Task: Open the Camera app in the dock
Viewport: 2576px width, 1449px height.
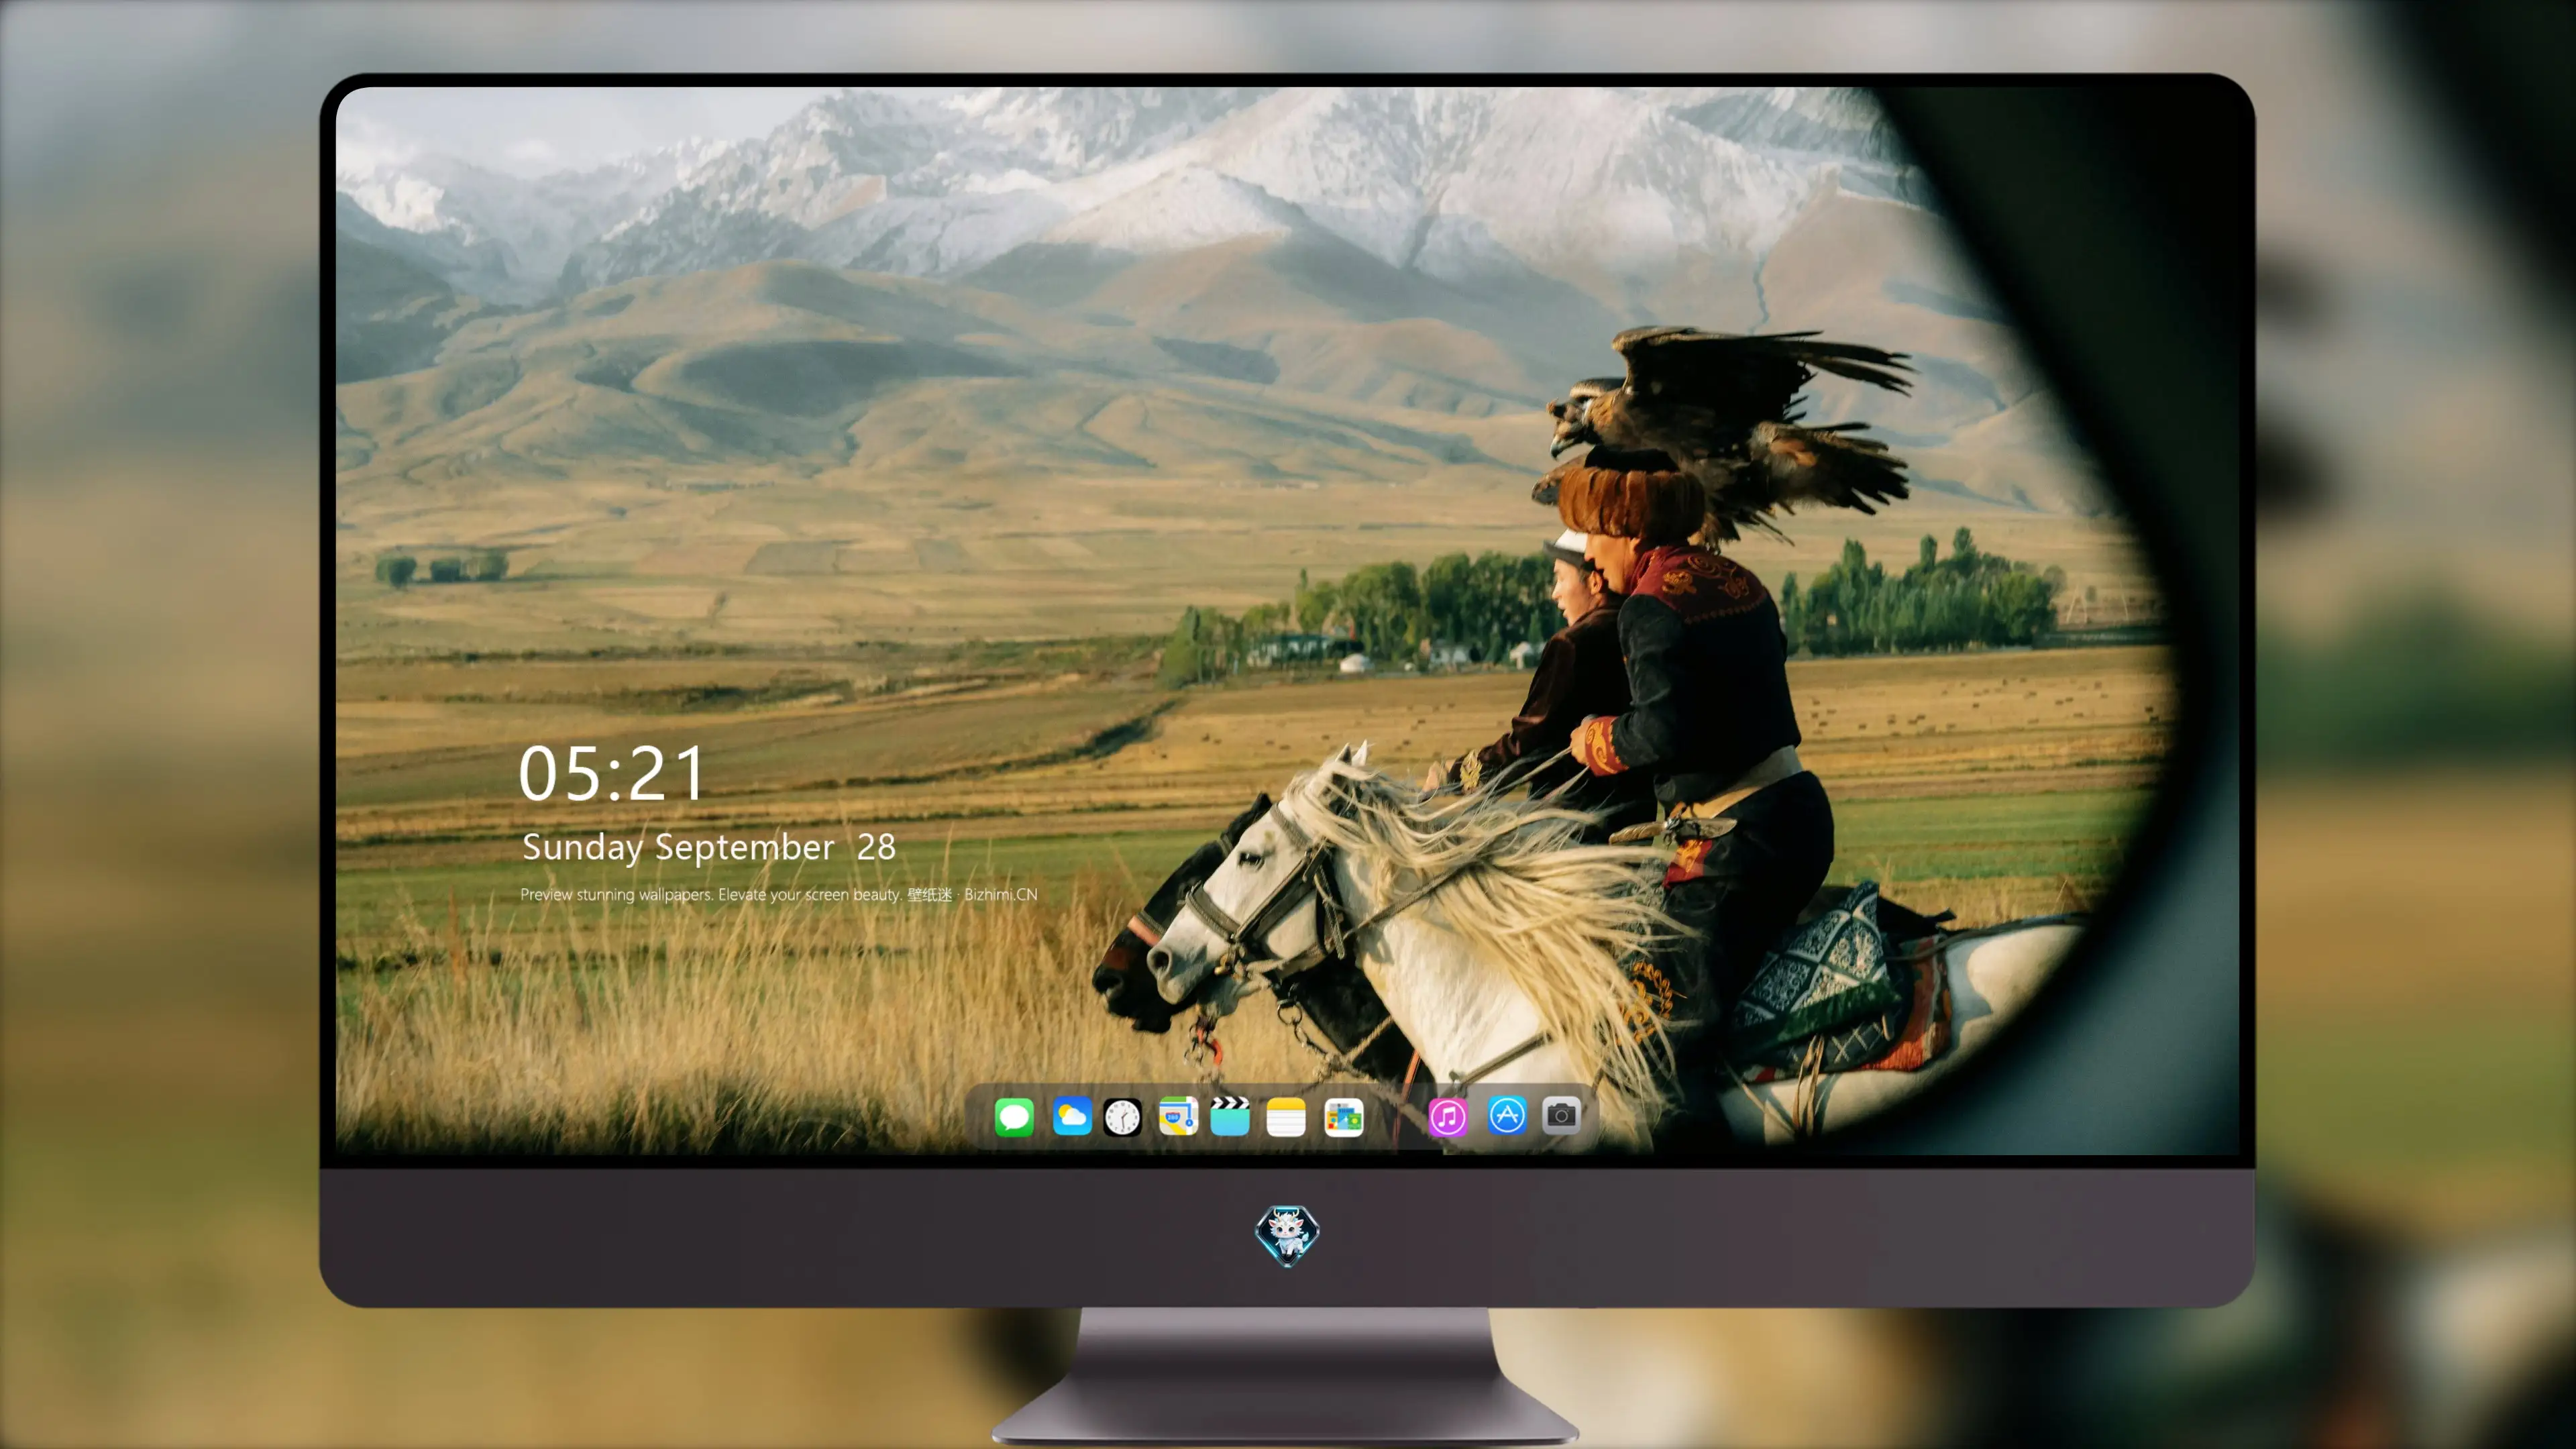Action: point(1561,1115)
